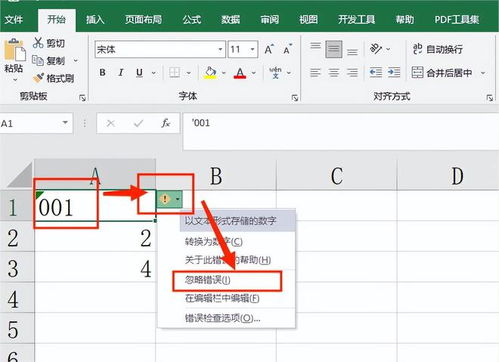Choose 在编辑栏中编辑(F) menu item
499x362 pixels.
[222, 298]
